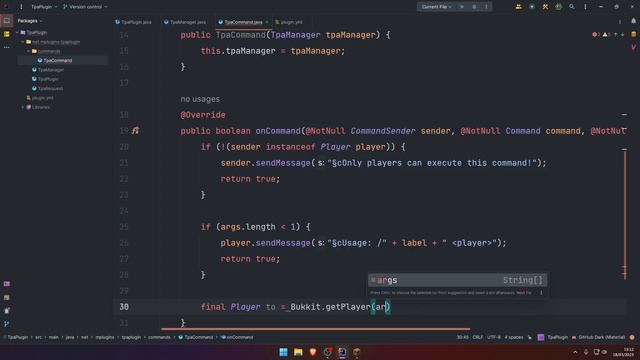Collapse the net.mplugins.tpaplugin package
Image resolution: width=640 pixels, height=360 pixels.
click(x=23, y=42)
